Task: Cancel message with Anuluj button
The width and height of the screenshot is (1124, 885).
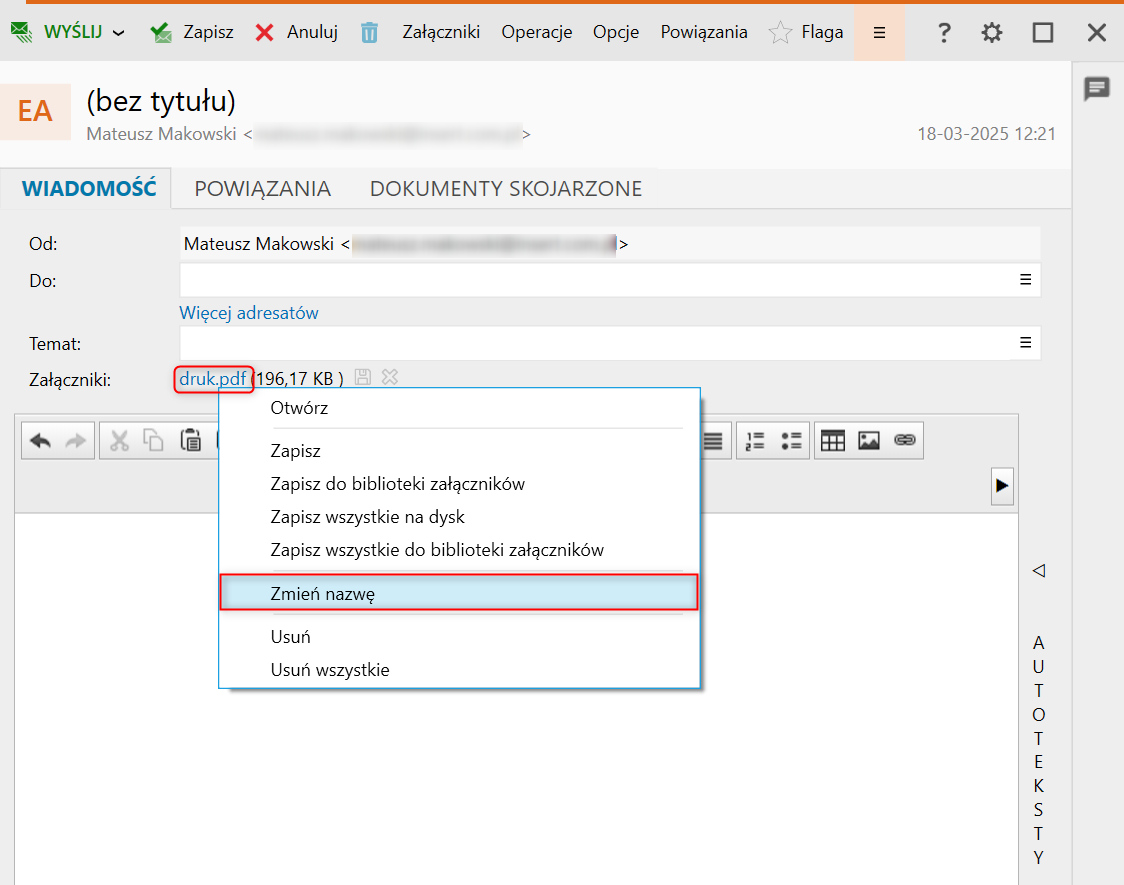Action: (x=297, y=32)
